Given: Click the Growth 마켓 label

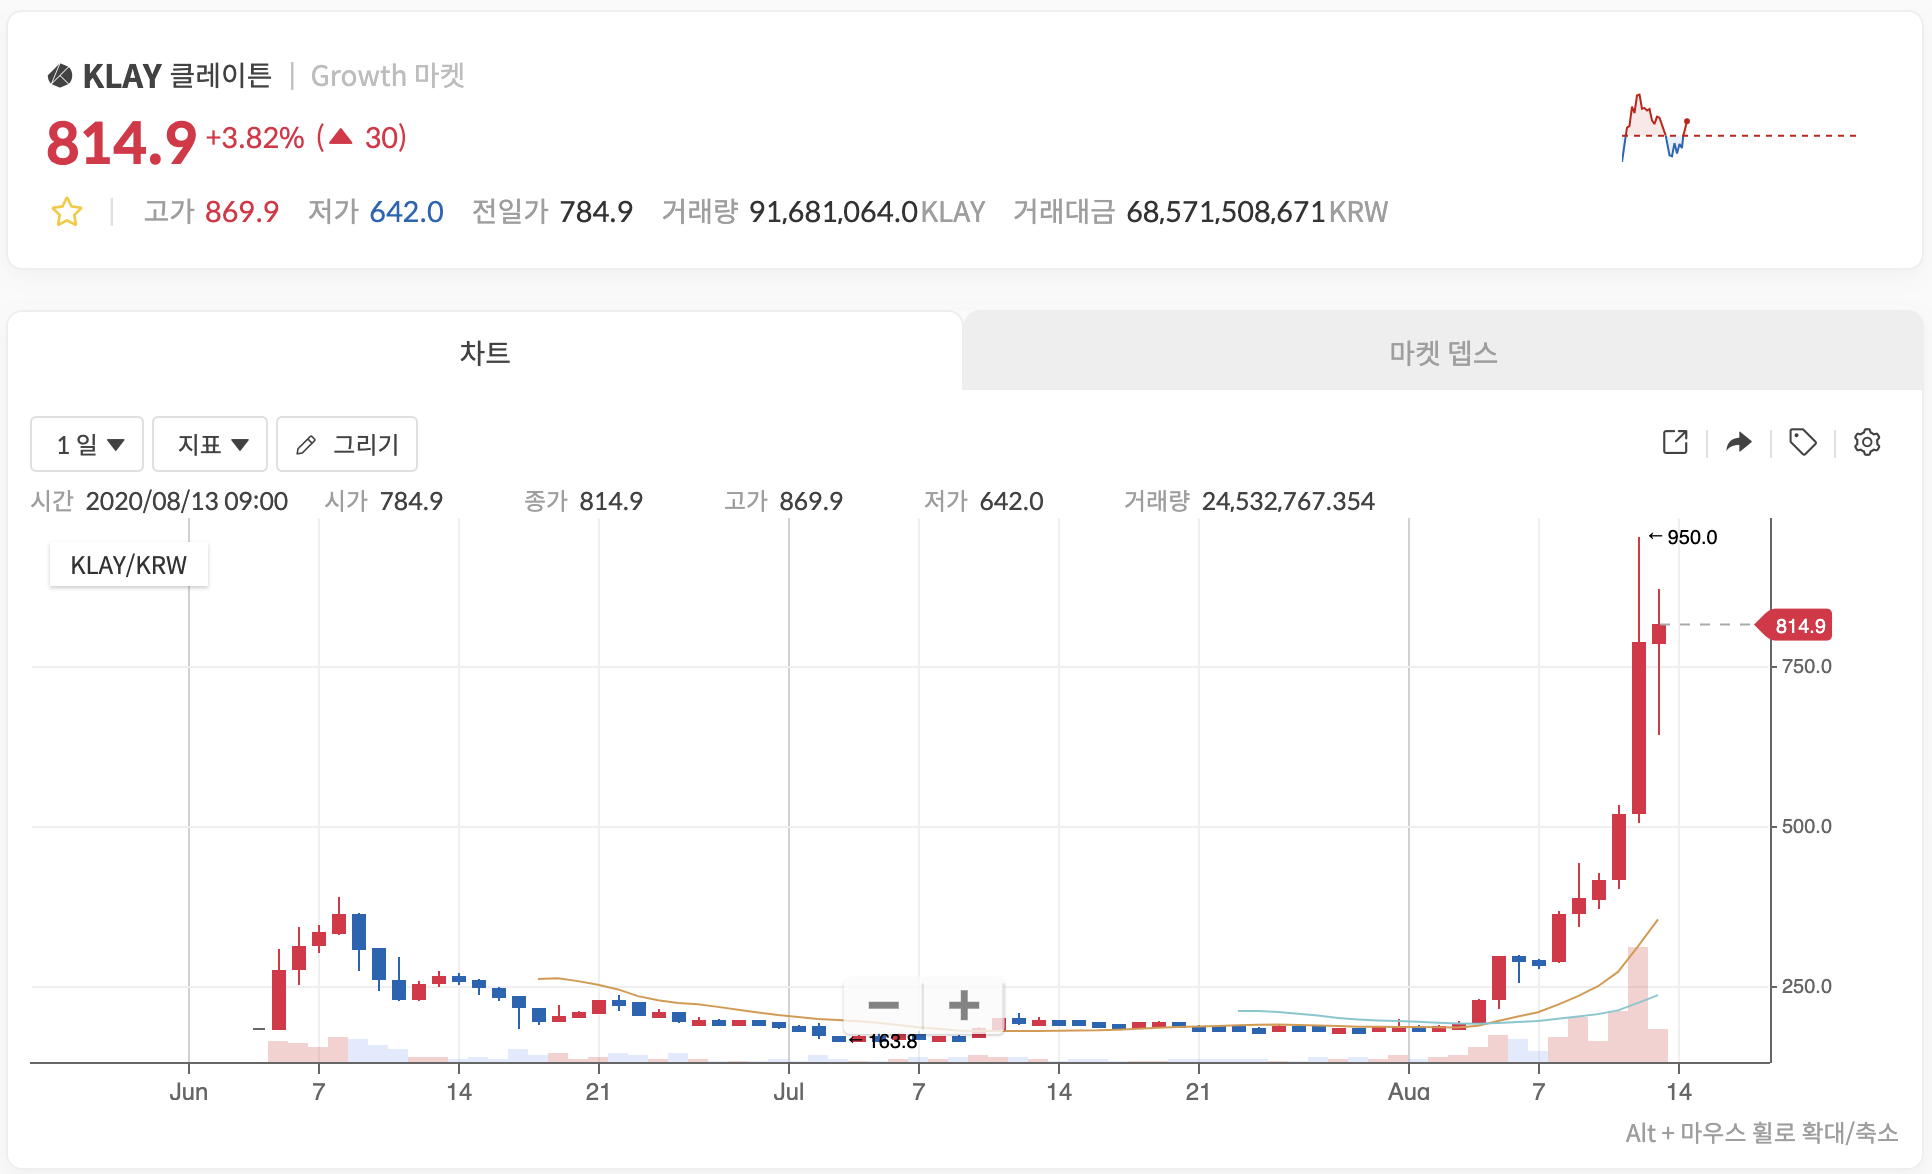Looking at the screenshot, I should [x=387, y=76].
